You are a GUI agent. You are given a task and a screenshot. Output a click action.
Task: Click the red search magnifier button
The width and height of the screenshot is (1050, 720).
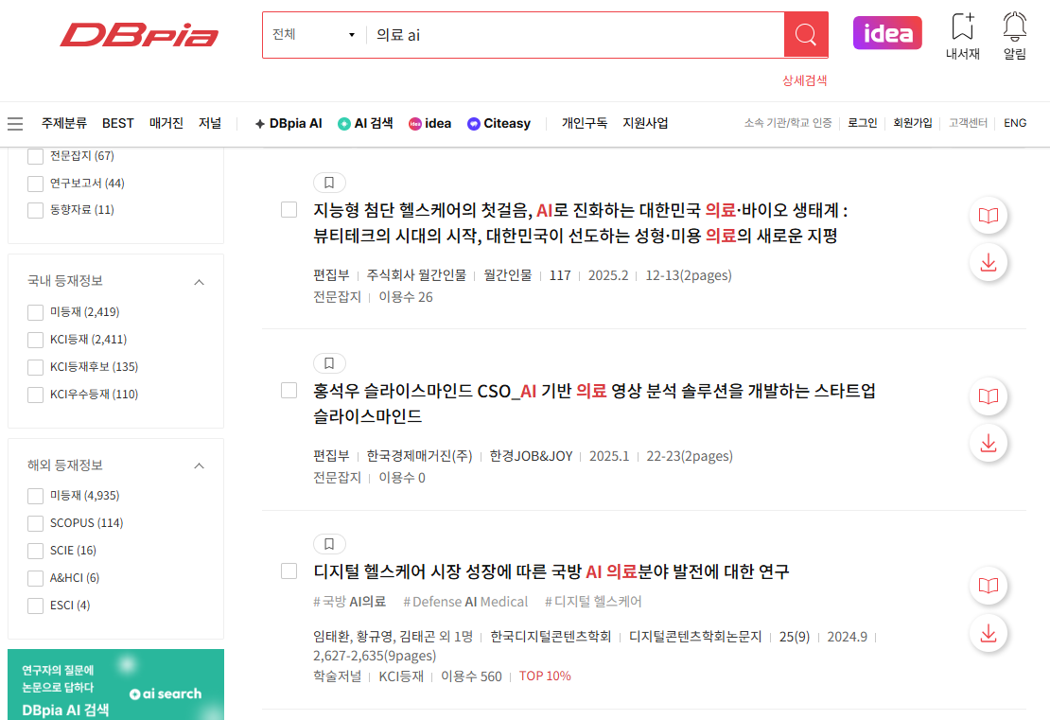click(x=806, y=35)
